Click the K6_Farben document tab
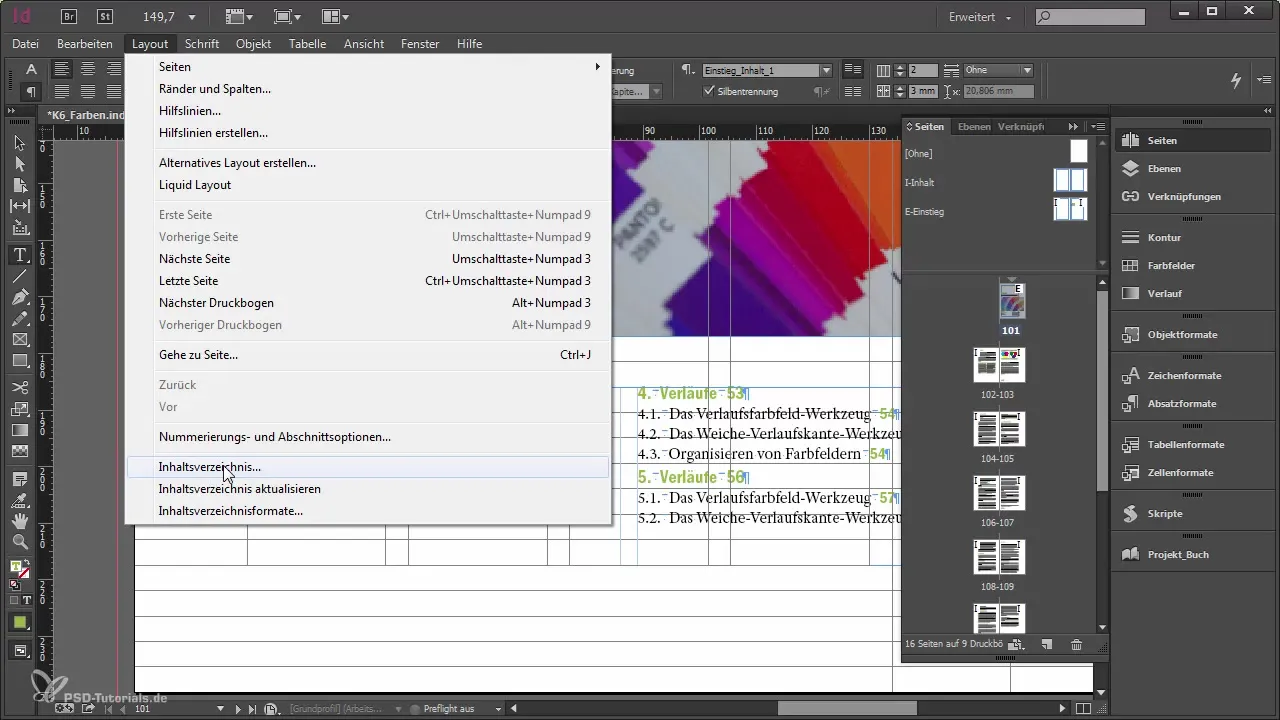Image resolution: width=1280 pixels, height=720 pixels. point(85,115)
